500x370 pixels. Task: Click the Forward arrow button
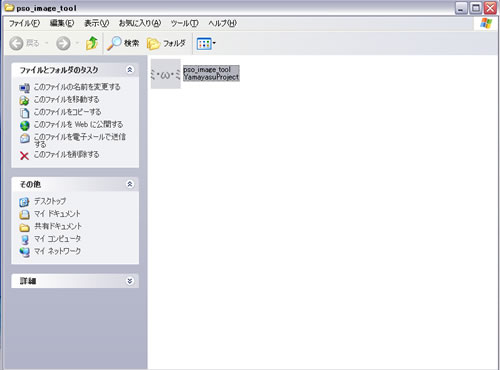pyautogui.click(x=63, y=43)
